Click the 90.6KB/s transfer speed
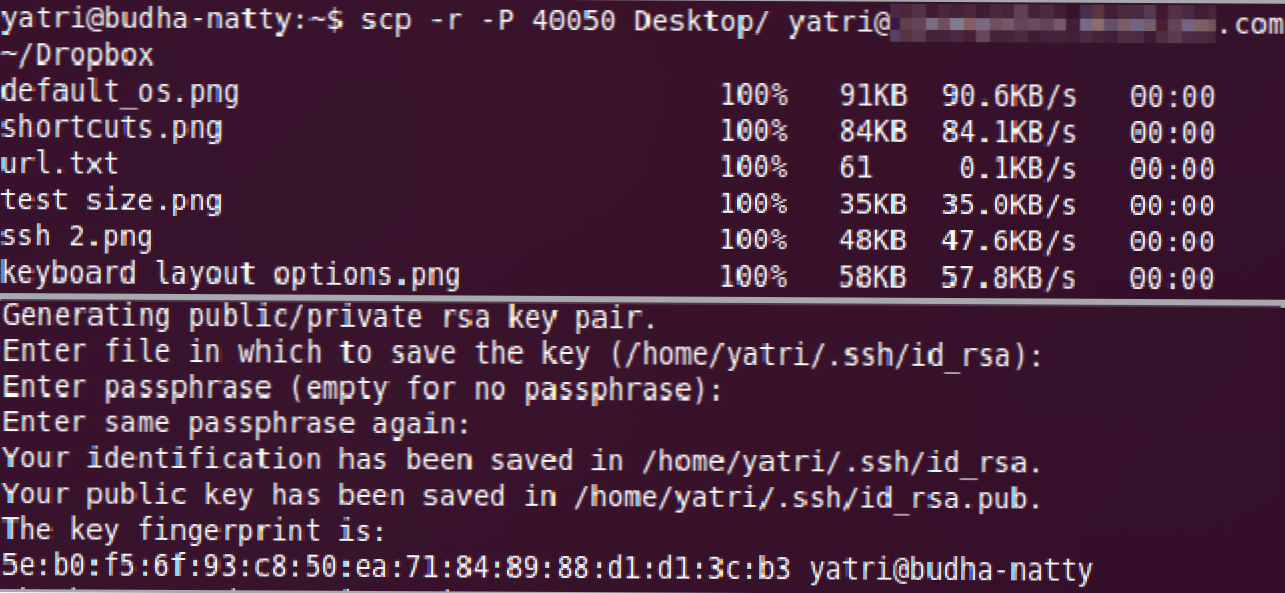This screenshot has height=593, width=1285. pyautogui.click(x=1008, y=96)
